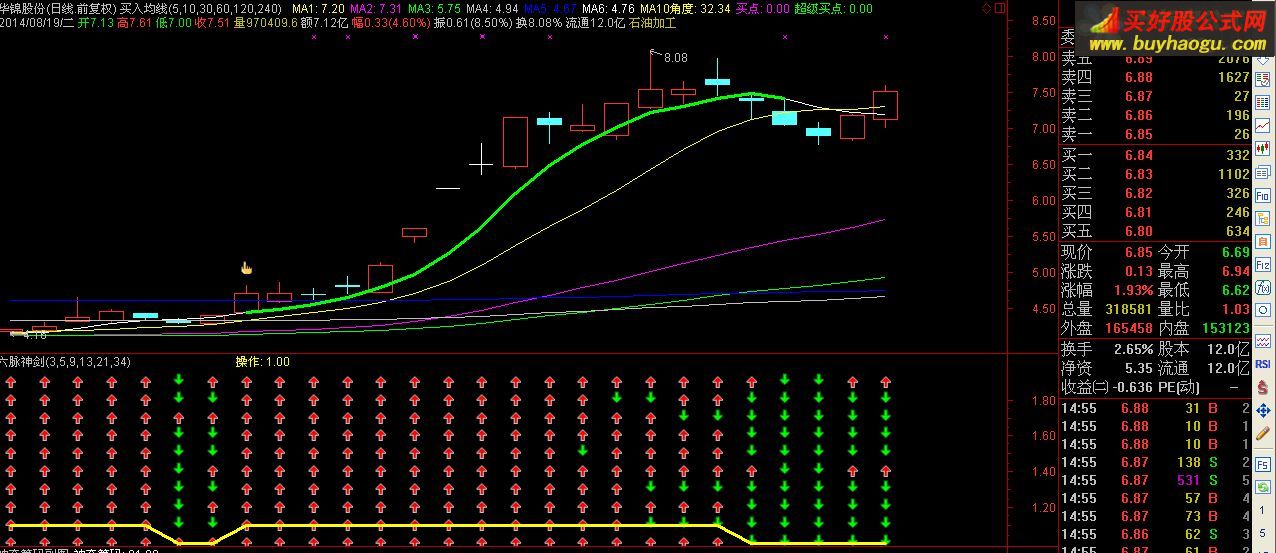
Task: Click the 华锦股份 stock title
Action: (x=28, y=8)
